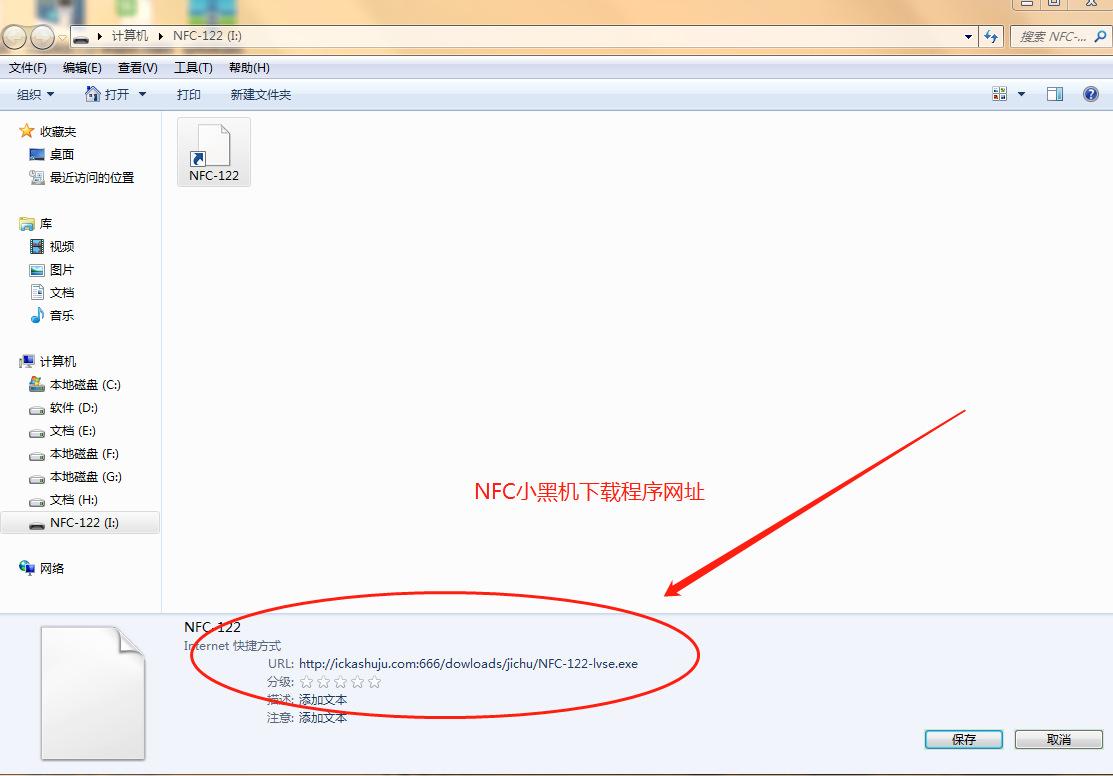This screenshot has height=776, width=1113.
Task: Click the refresh button beside address bar
Action: point(991,36)
